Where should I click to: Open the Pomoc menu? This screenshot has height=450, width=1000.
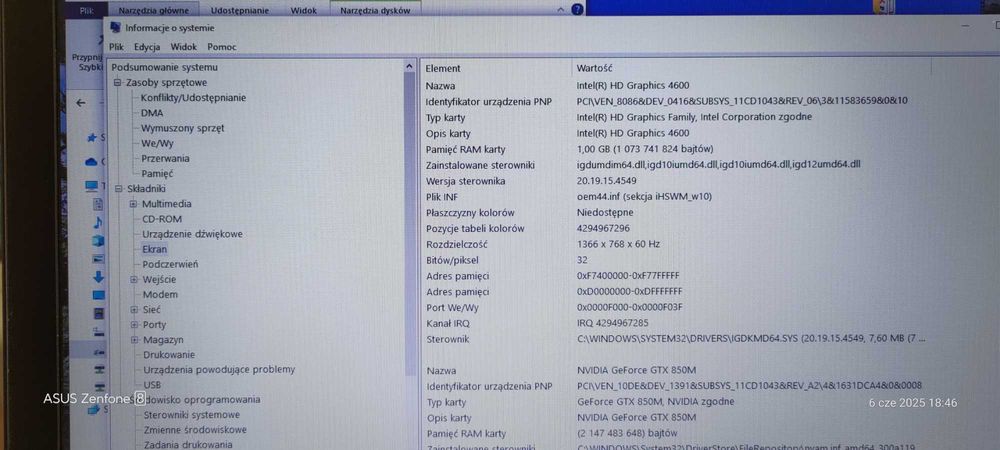pyautogui.click(x=222, y=47)
